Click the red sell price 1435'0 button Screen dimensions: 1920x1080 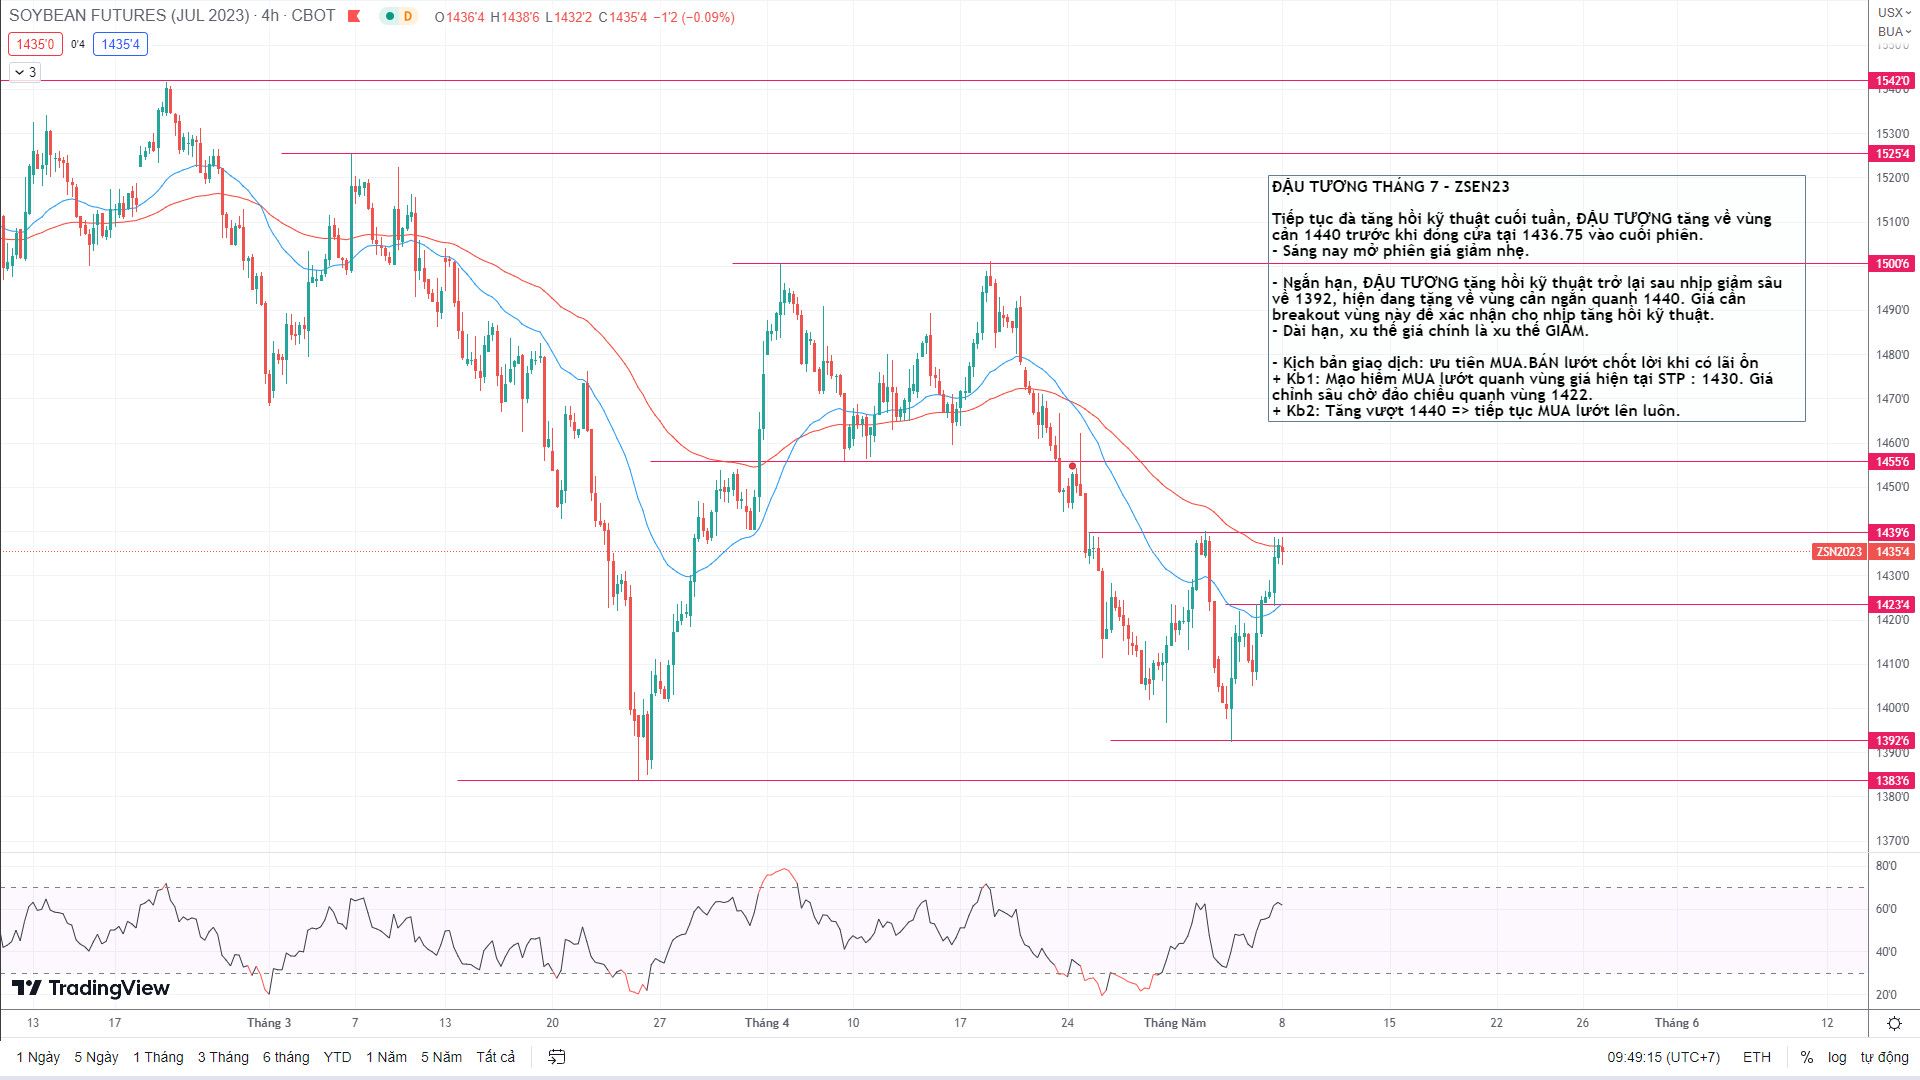pos(35,44)
